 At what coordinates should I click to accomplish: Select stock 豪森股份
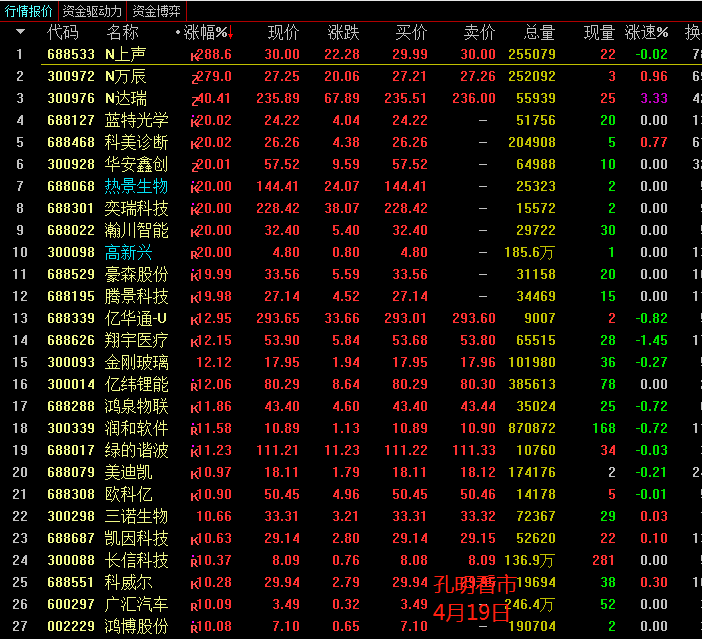pos(137,274)
